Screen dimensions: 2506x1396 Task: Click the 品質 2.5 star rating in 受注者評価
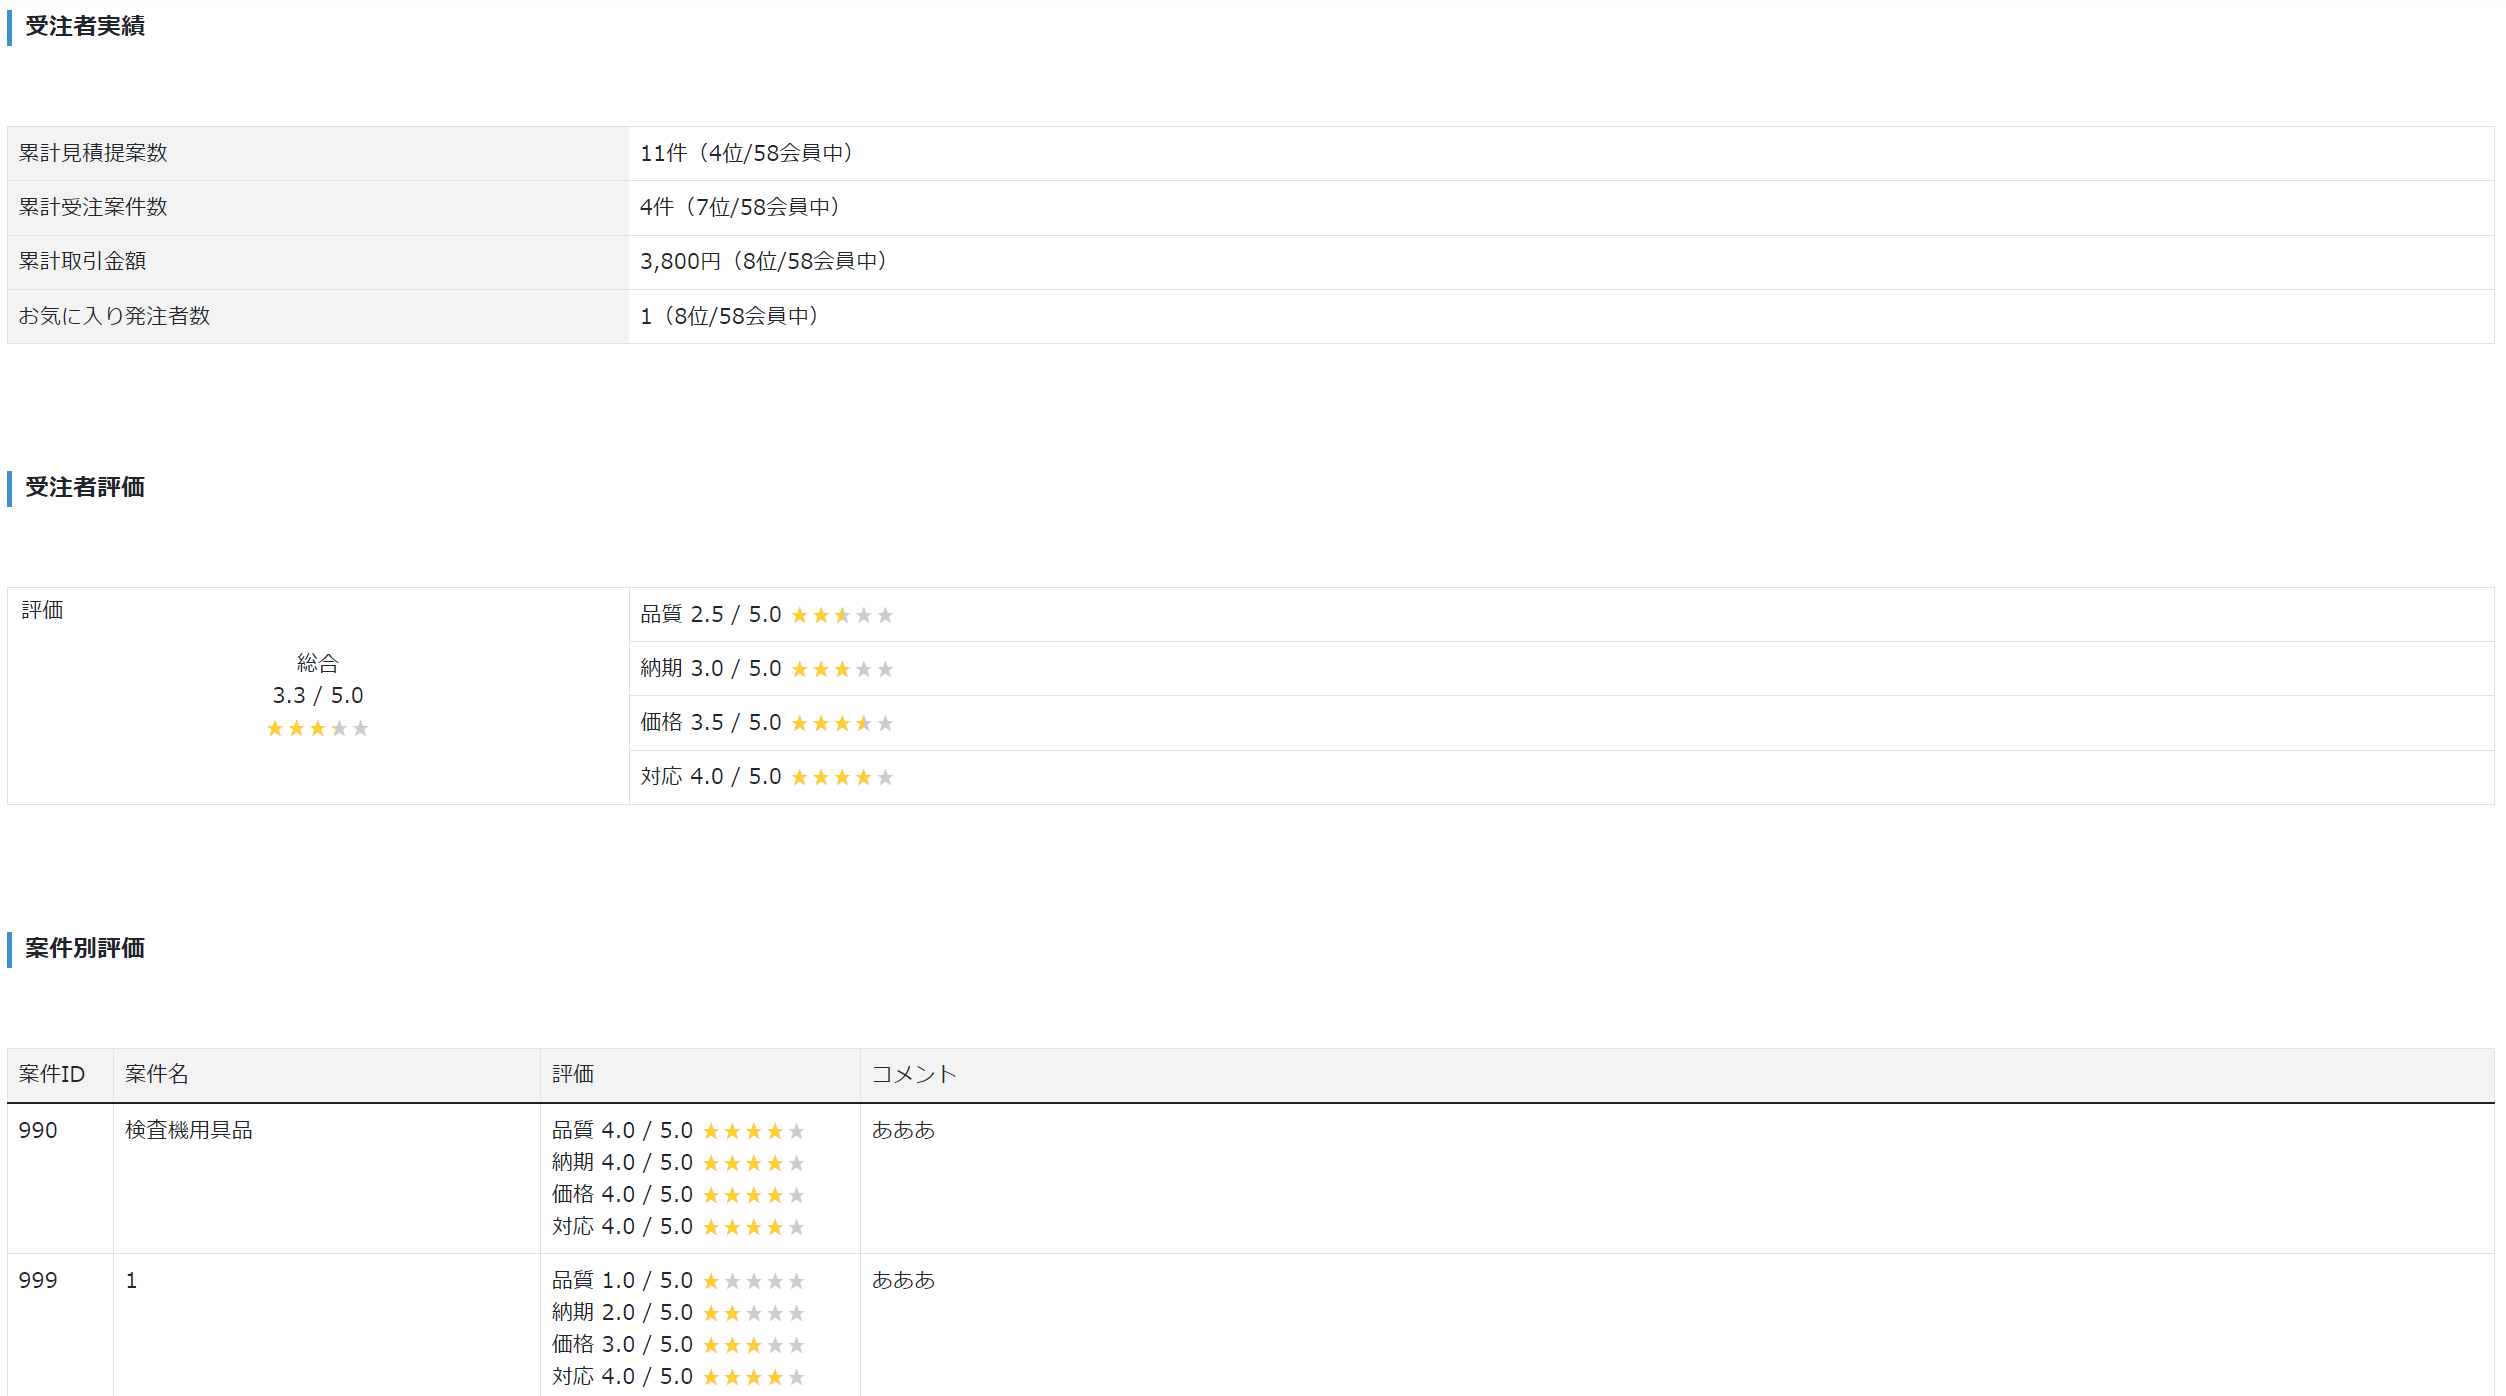pyautogui.click(x=842, y=615)
